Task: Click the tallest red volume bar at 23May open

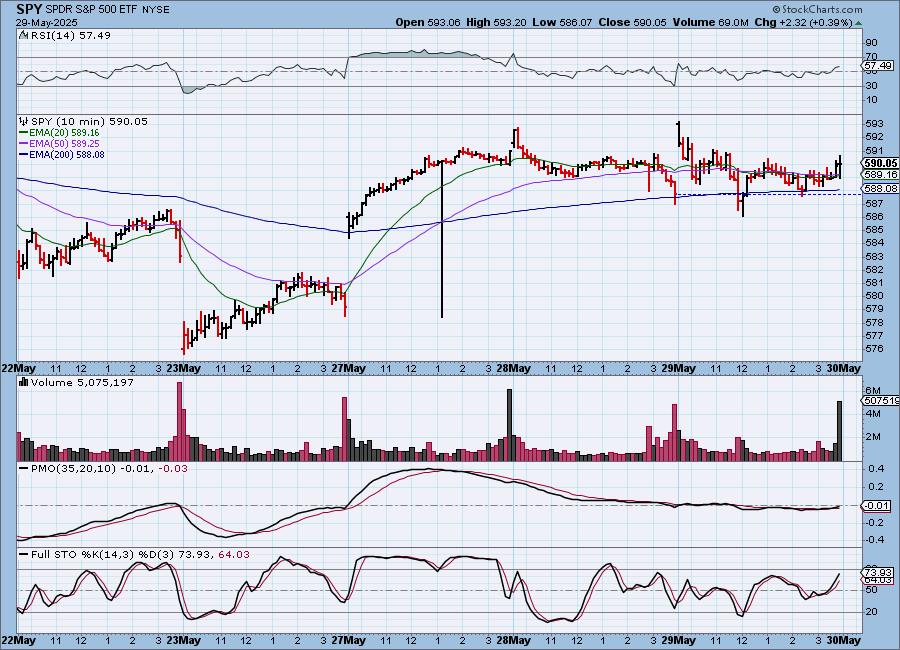Action: click(x=179, y=421)
